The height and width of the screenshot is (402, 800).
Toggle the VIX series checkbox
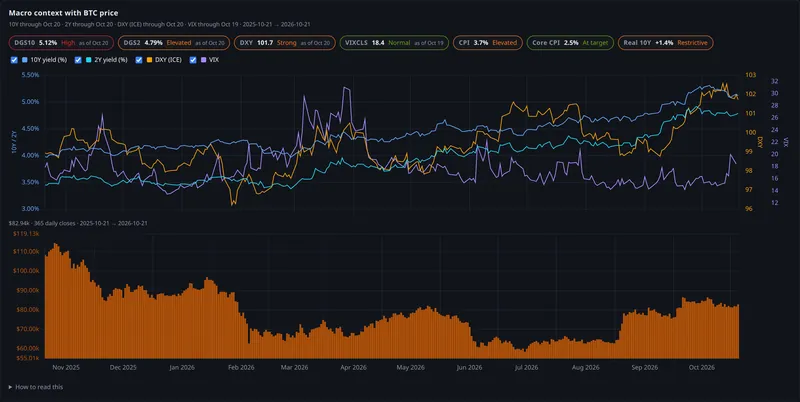click(193, 60)
